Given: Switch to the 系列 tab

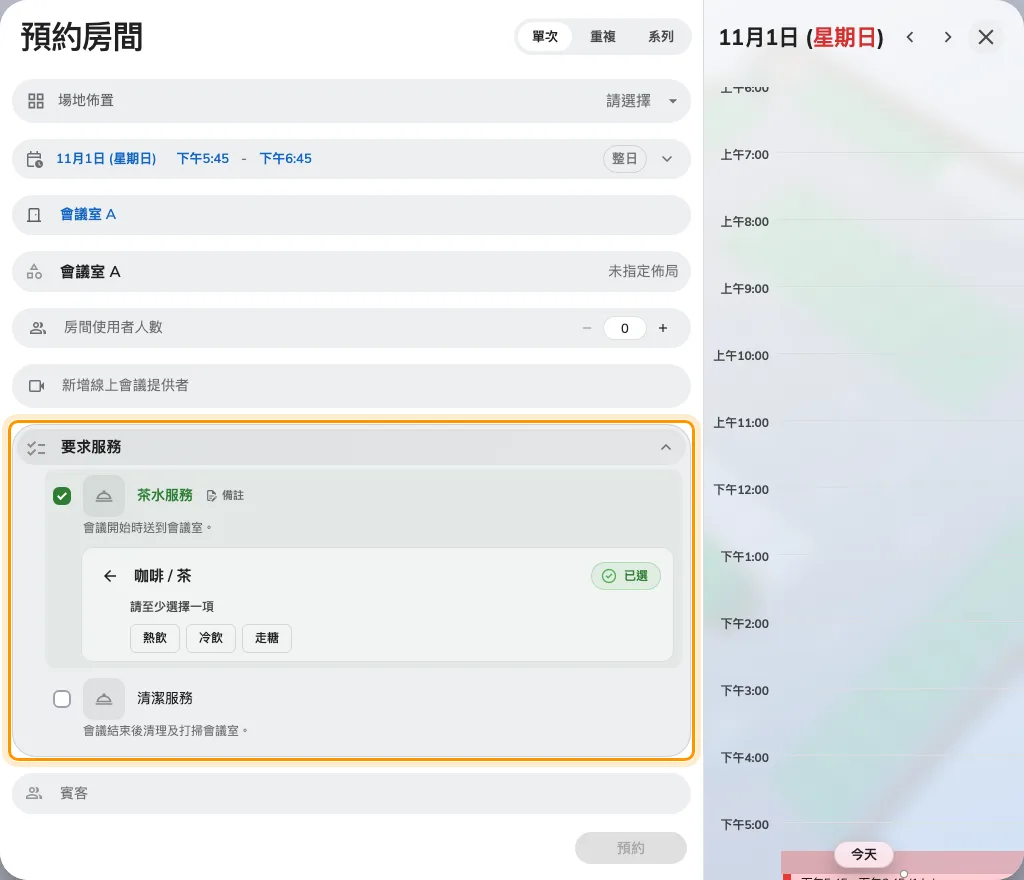Looking at the screenshot, I should coord(660,37).
